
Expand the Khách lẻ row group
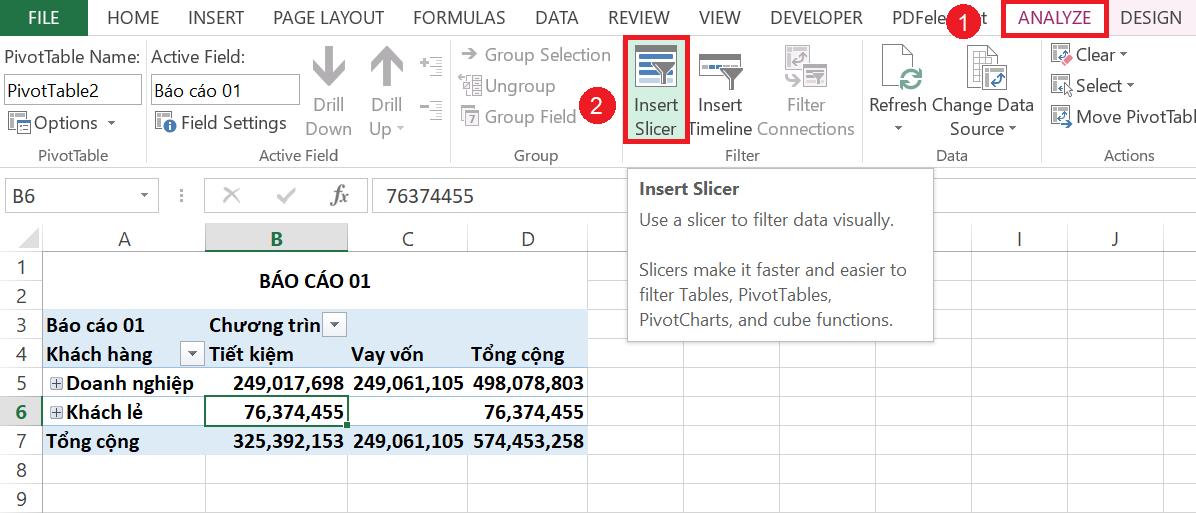click(56, 412)
